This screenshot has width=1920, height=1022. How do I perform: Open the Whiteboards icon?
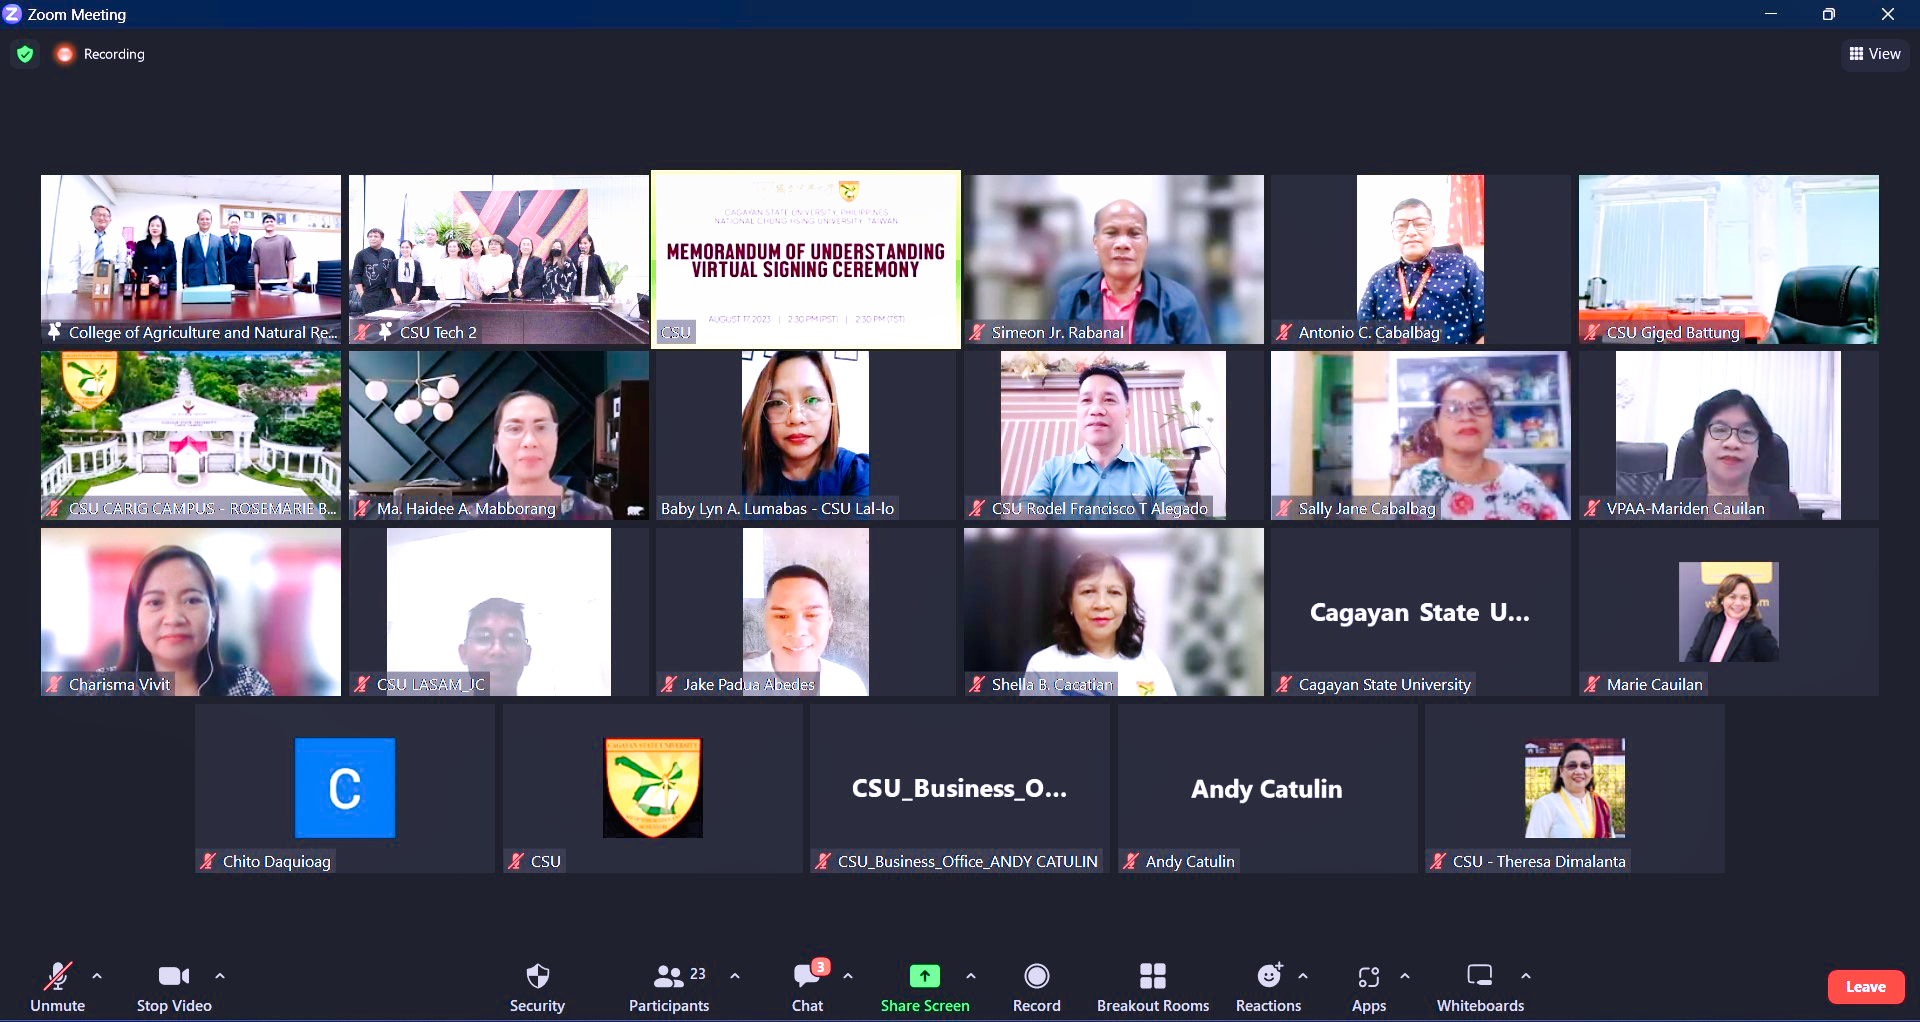(1480, 975)
